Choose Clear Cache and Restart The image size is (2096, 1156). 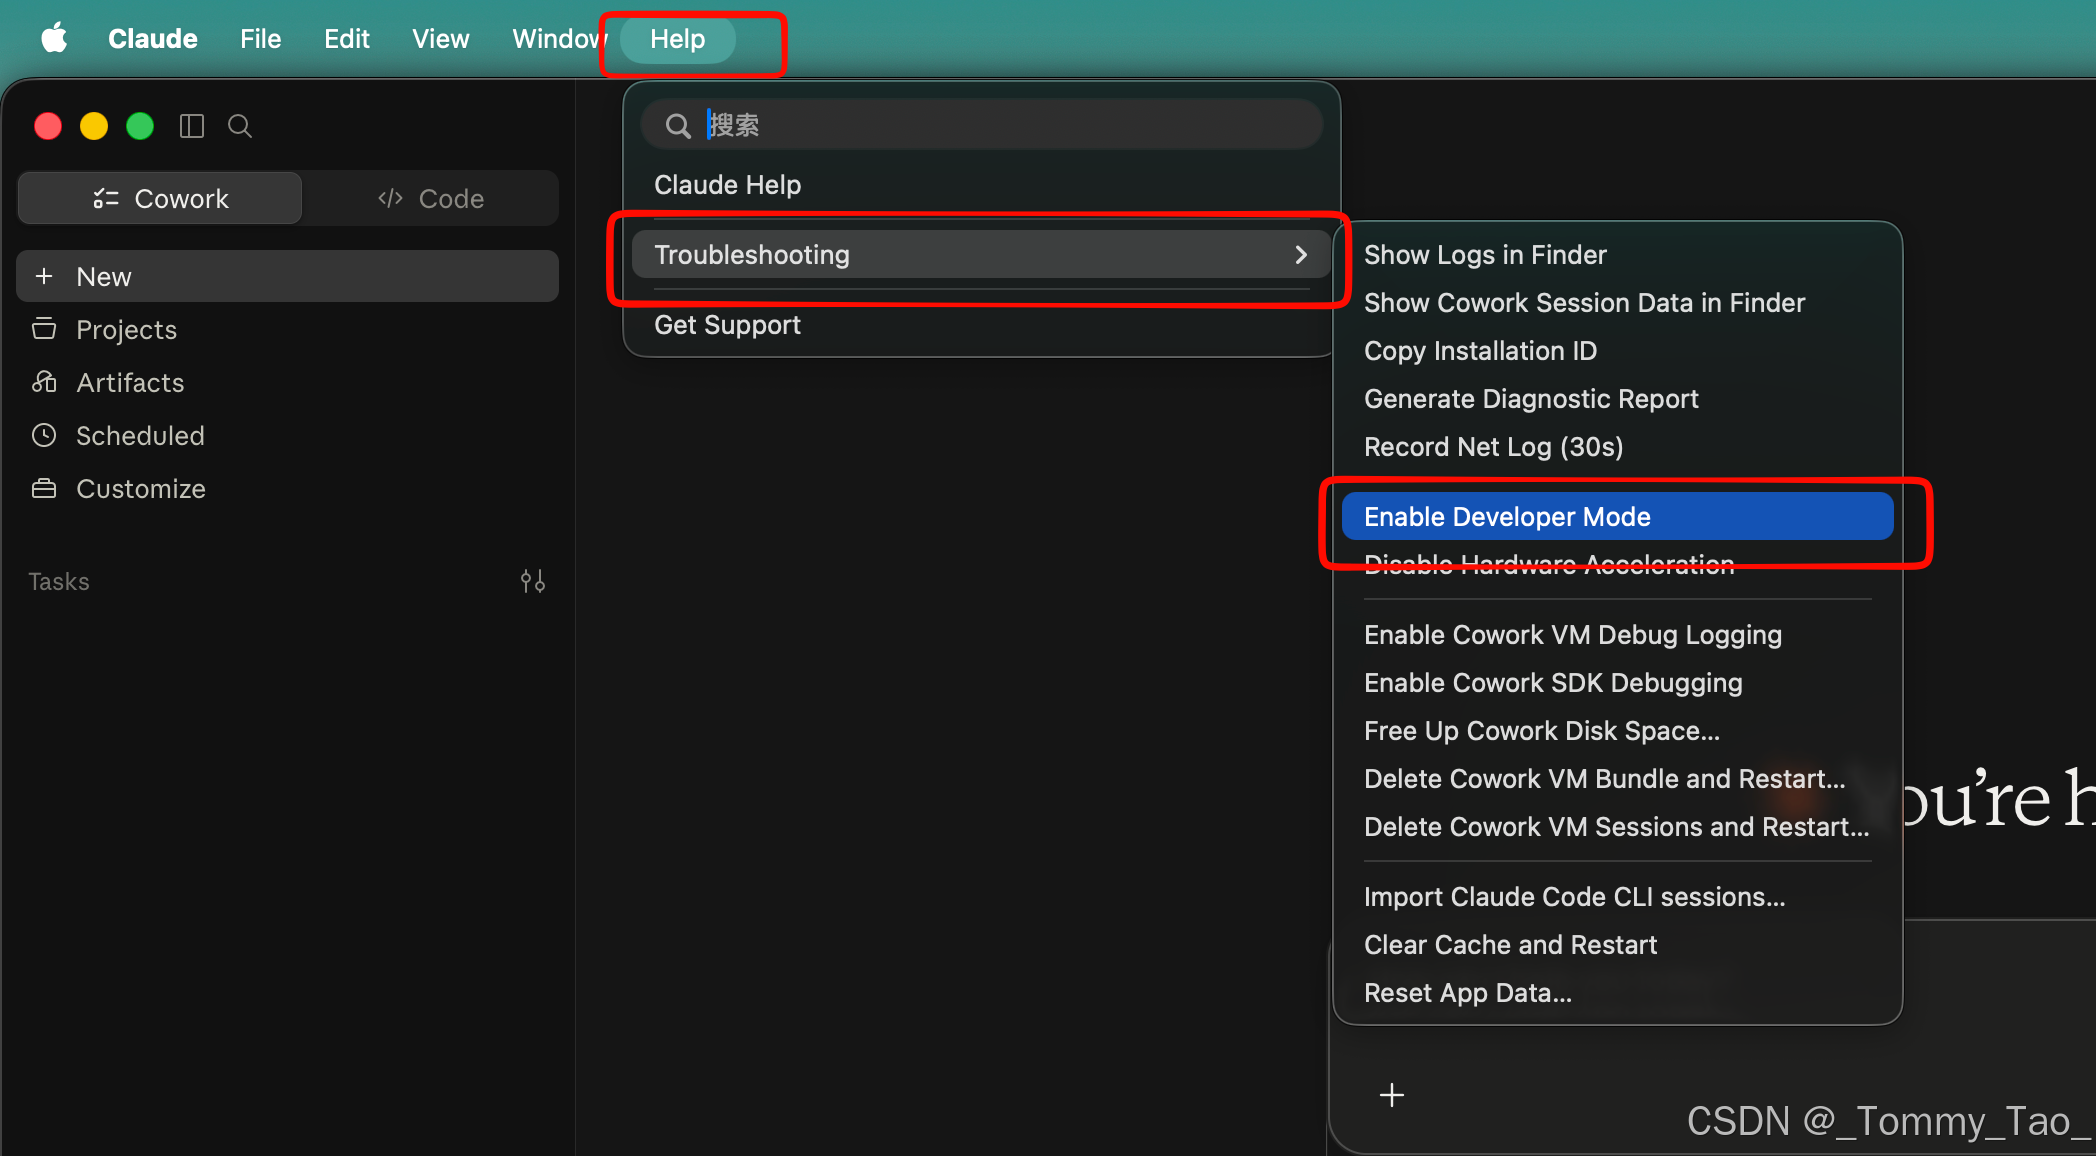pos(1618,945)
